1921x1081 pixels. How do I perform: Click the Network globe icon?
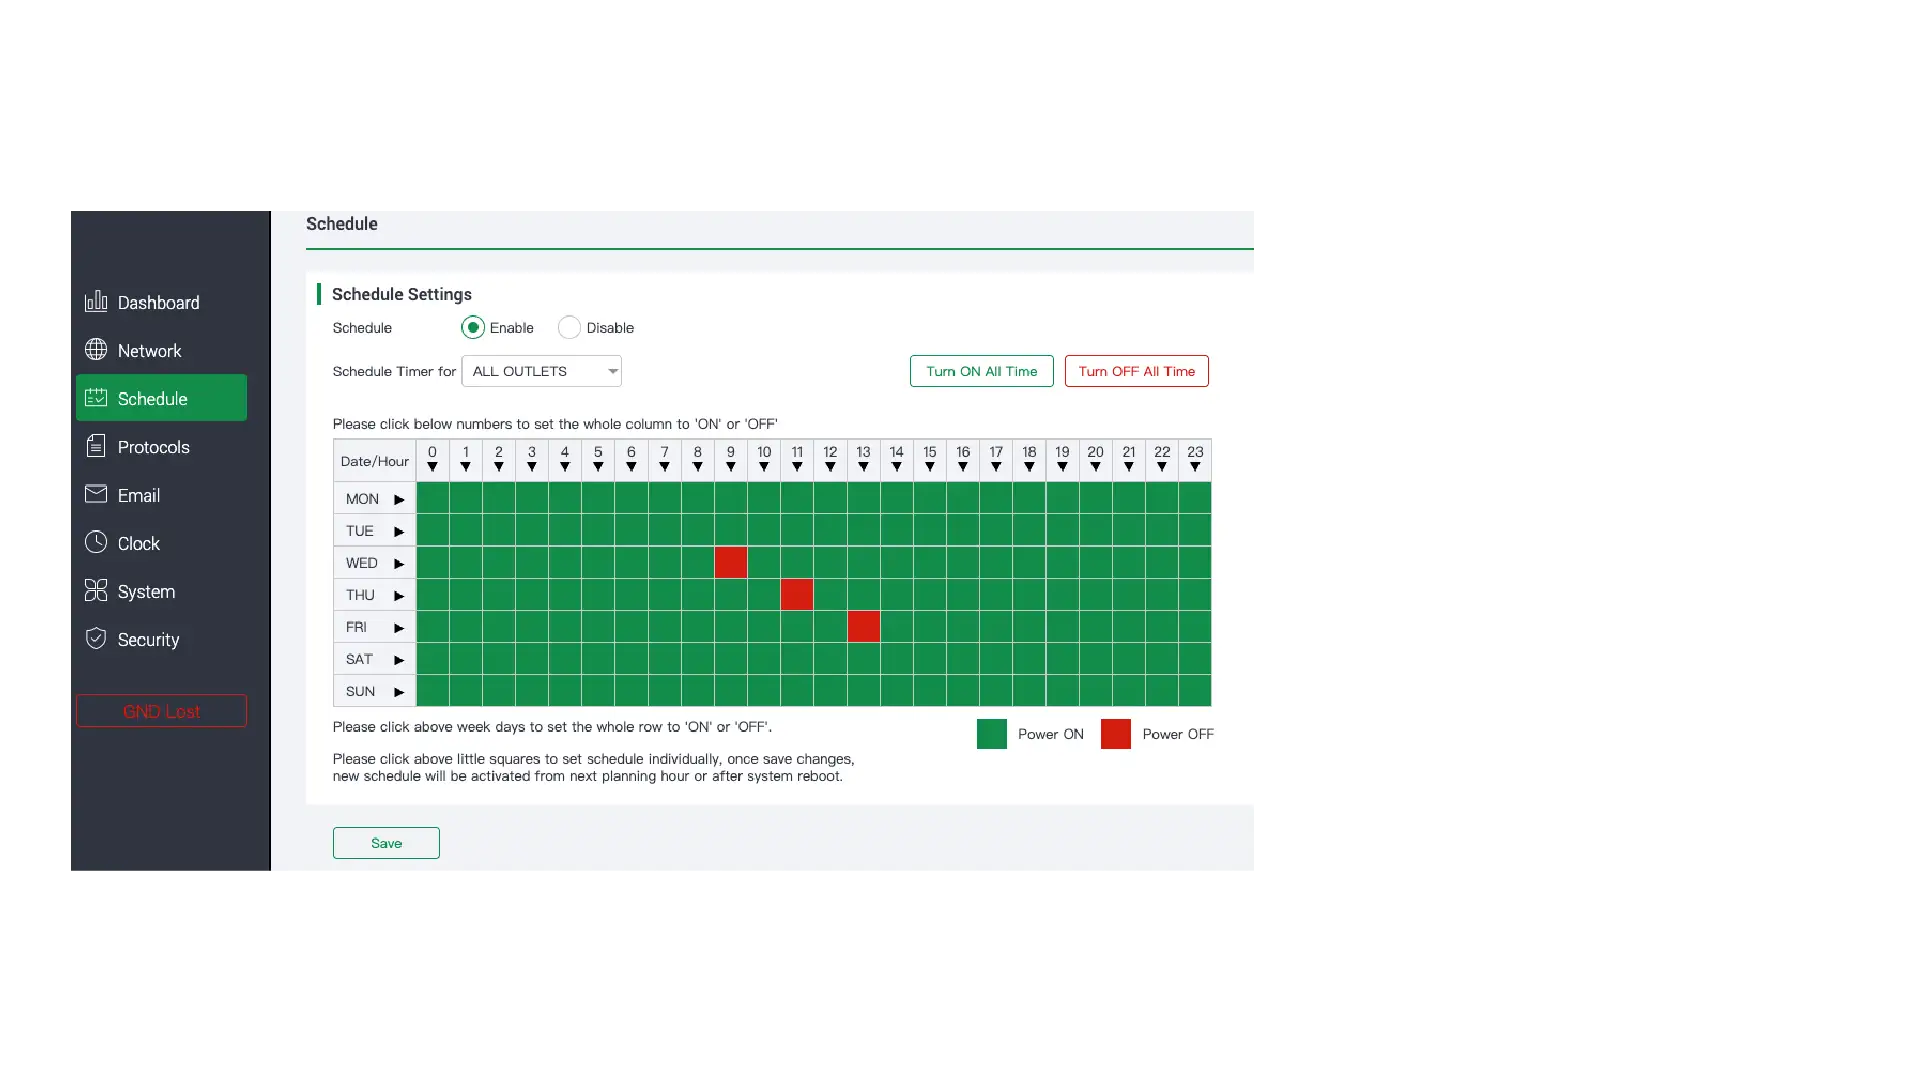tap(96, 349)
